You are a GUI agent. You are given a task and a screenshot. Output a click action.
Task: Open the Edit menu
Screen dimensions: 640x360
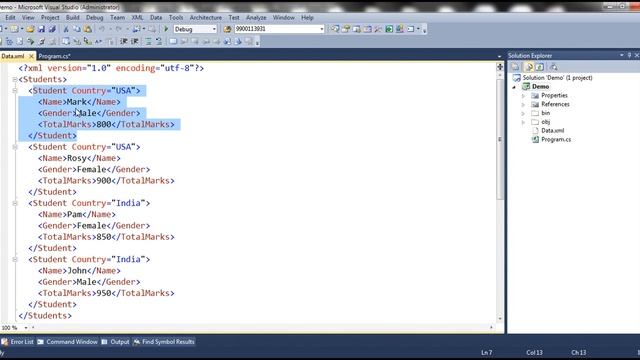point(10,18)
